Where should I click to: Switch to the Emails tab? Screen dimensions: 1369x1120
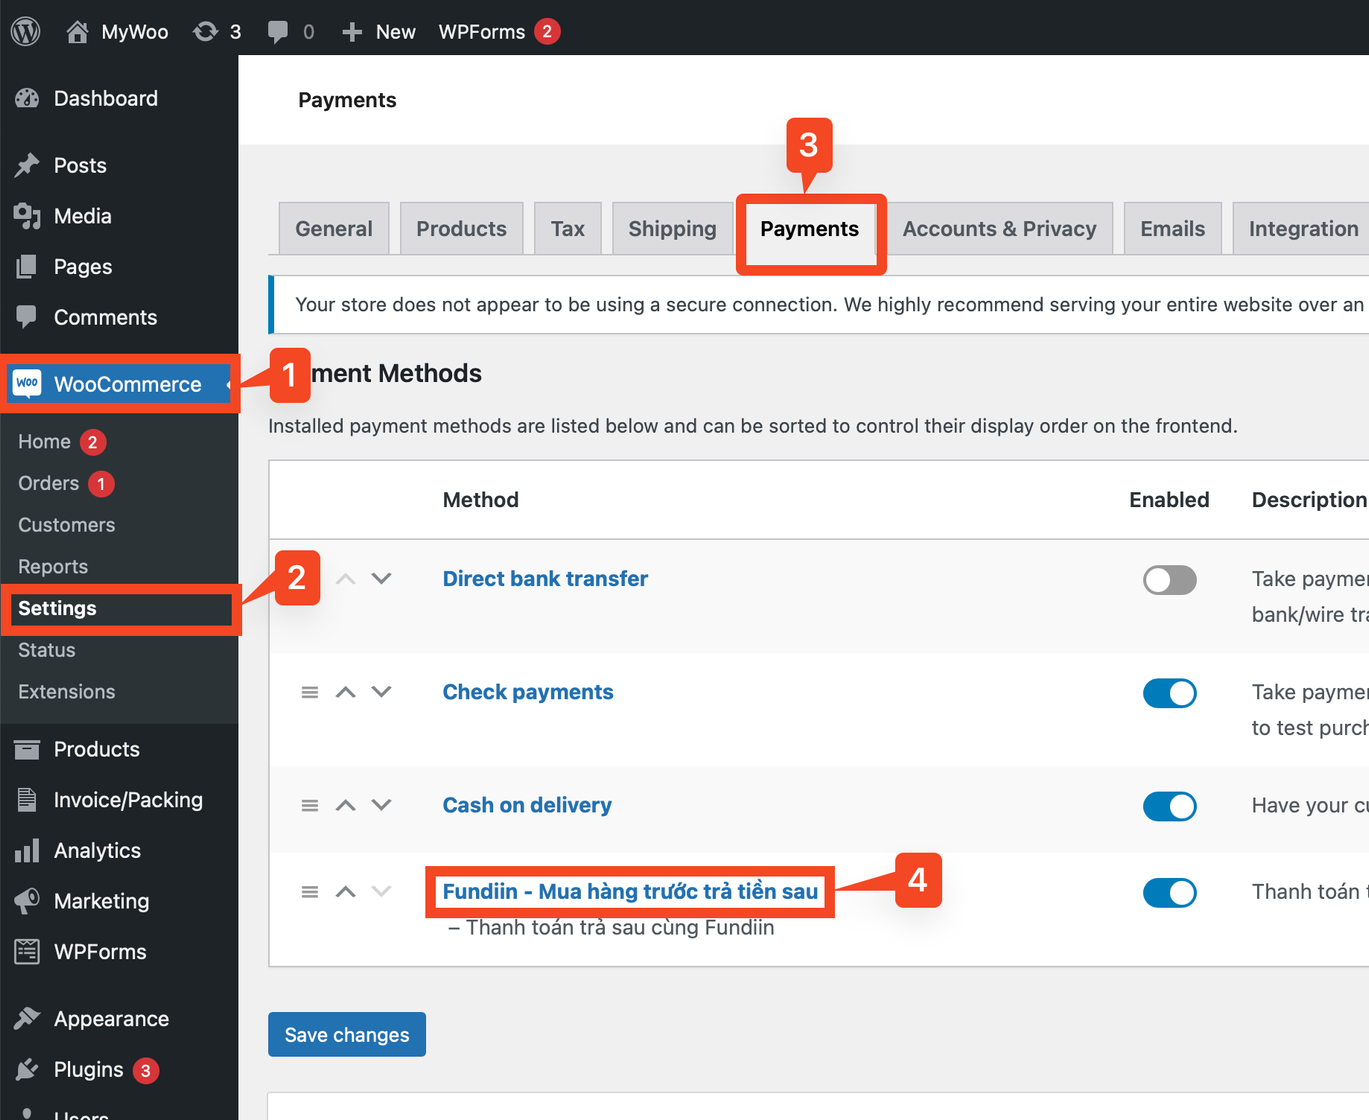pos(1173,229)
